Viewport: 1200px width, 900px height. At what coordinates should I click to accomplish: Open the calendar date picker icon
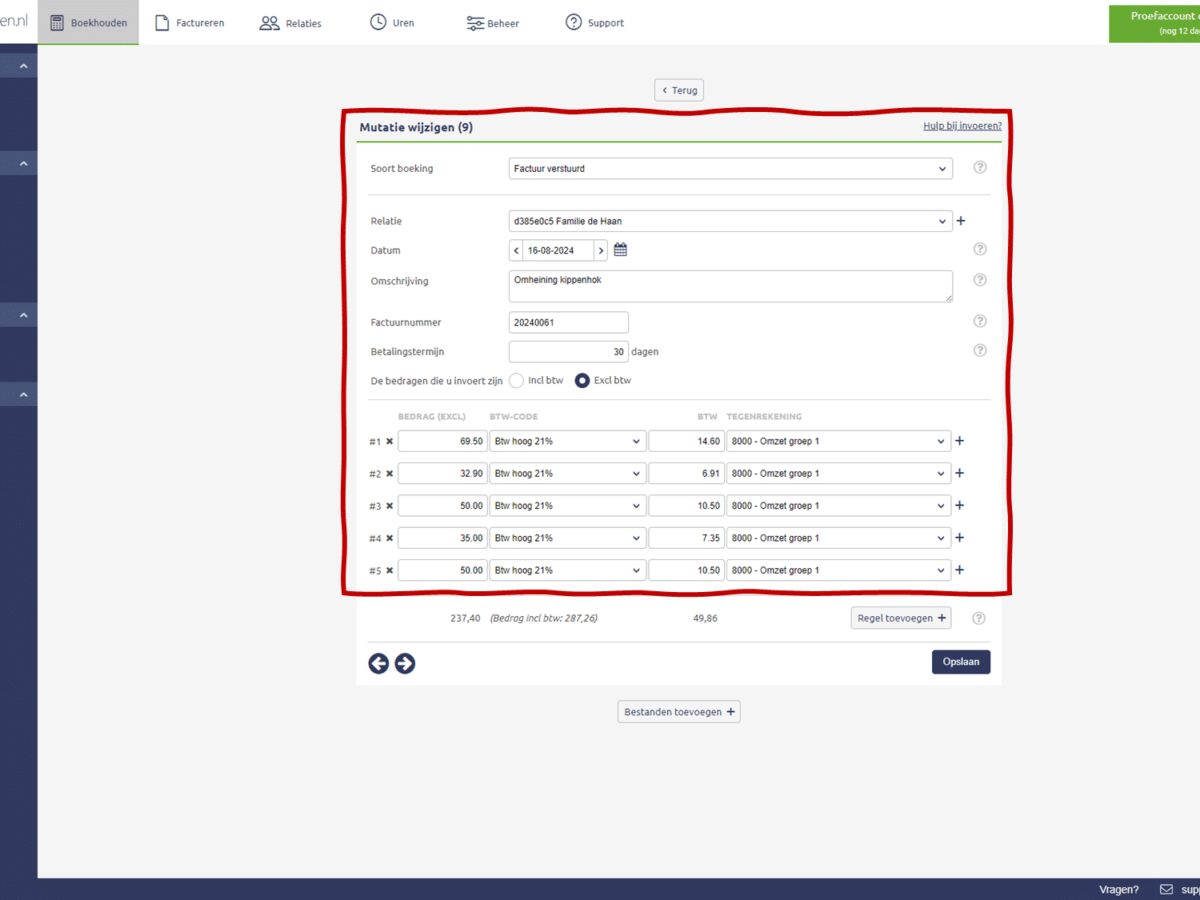coord(620,250)
